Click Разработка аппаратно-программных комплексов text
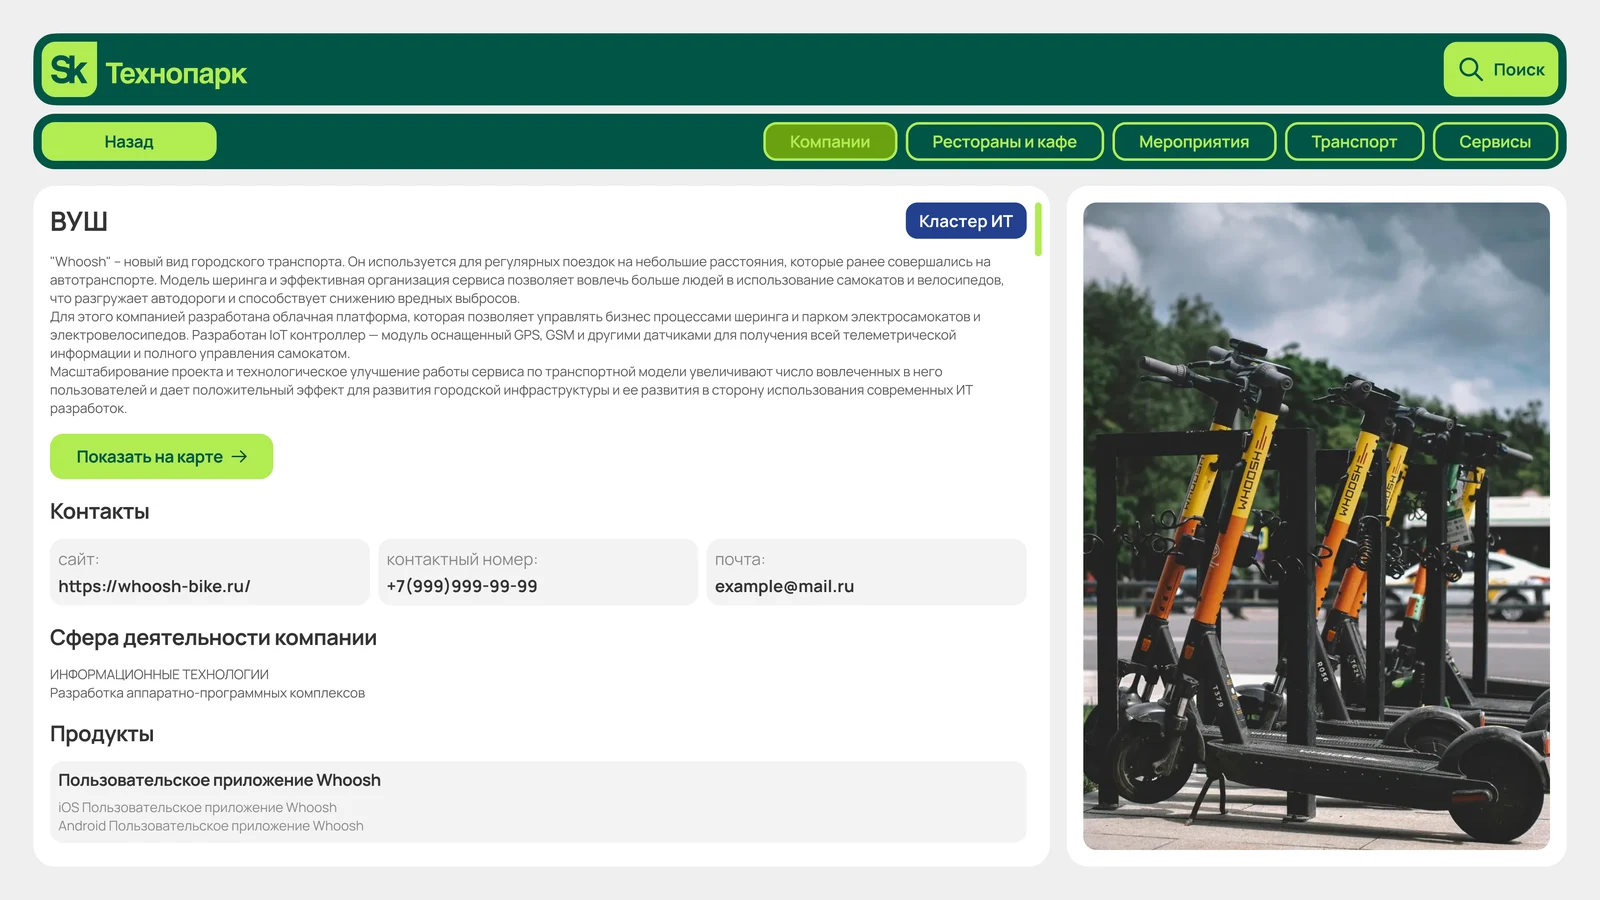The width and height of the screenshot is (1600, 900). click(x=207, y=693)
